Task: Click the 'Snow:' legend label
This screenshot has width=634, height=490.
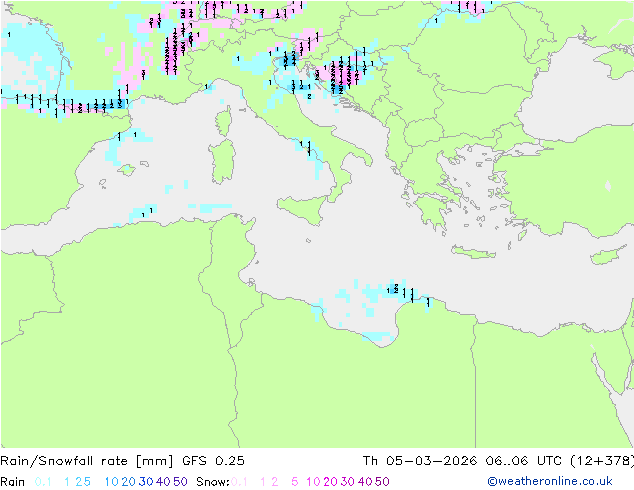Action: tap(213, 482)
